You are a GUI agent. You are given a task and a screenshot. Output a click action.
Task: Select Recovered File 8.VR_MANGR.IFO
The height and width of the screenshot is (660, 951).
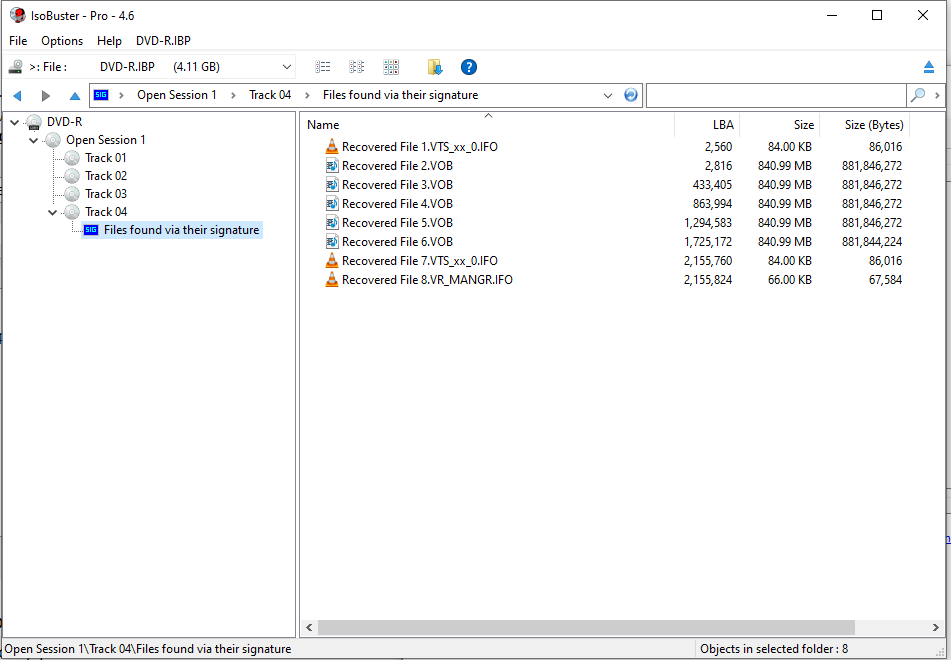[427, 280]
